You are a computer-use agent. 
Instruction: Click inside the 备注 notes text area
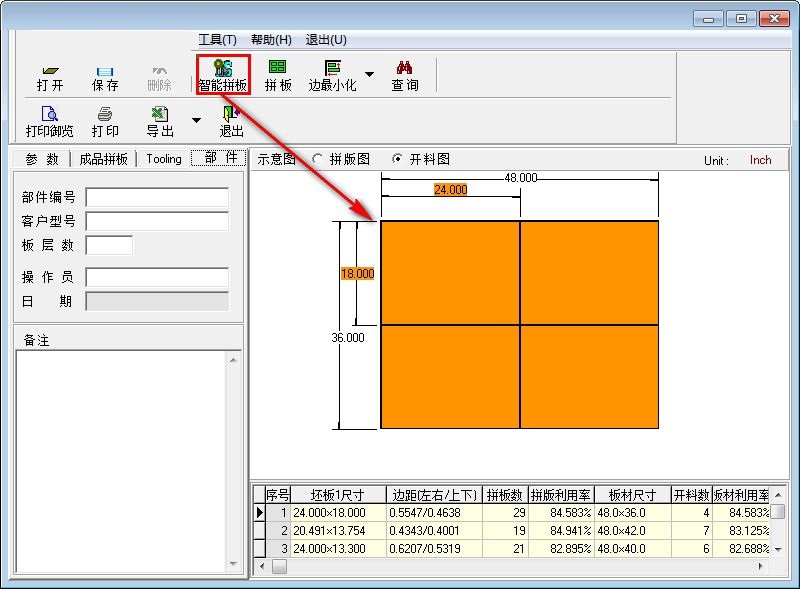click(121, 461)
